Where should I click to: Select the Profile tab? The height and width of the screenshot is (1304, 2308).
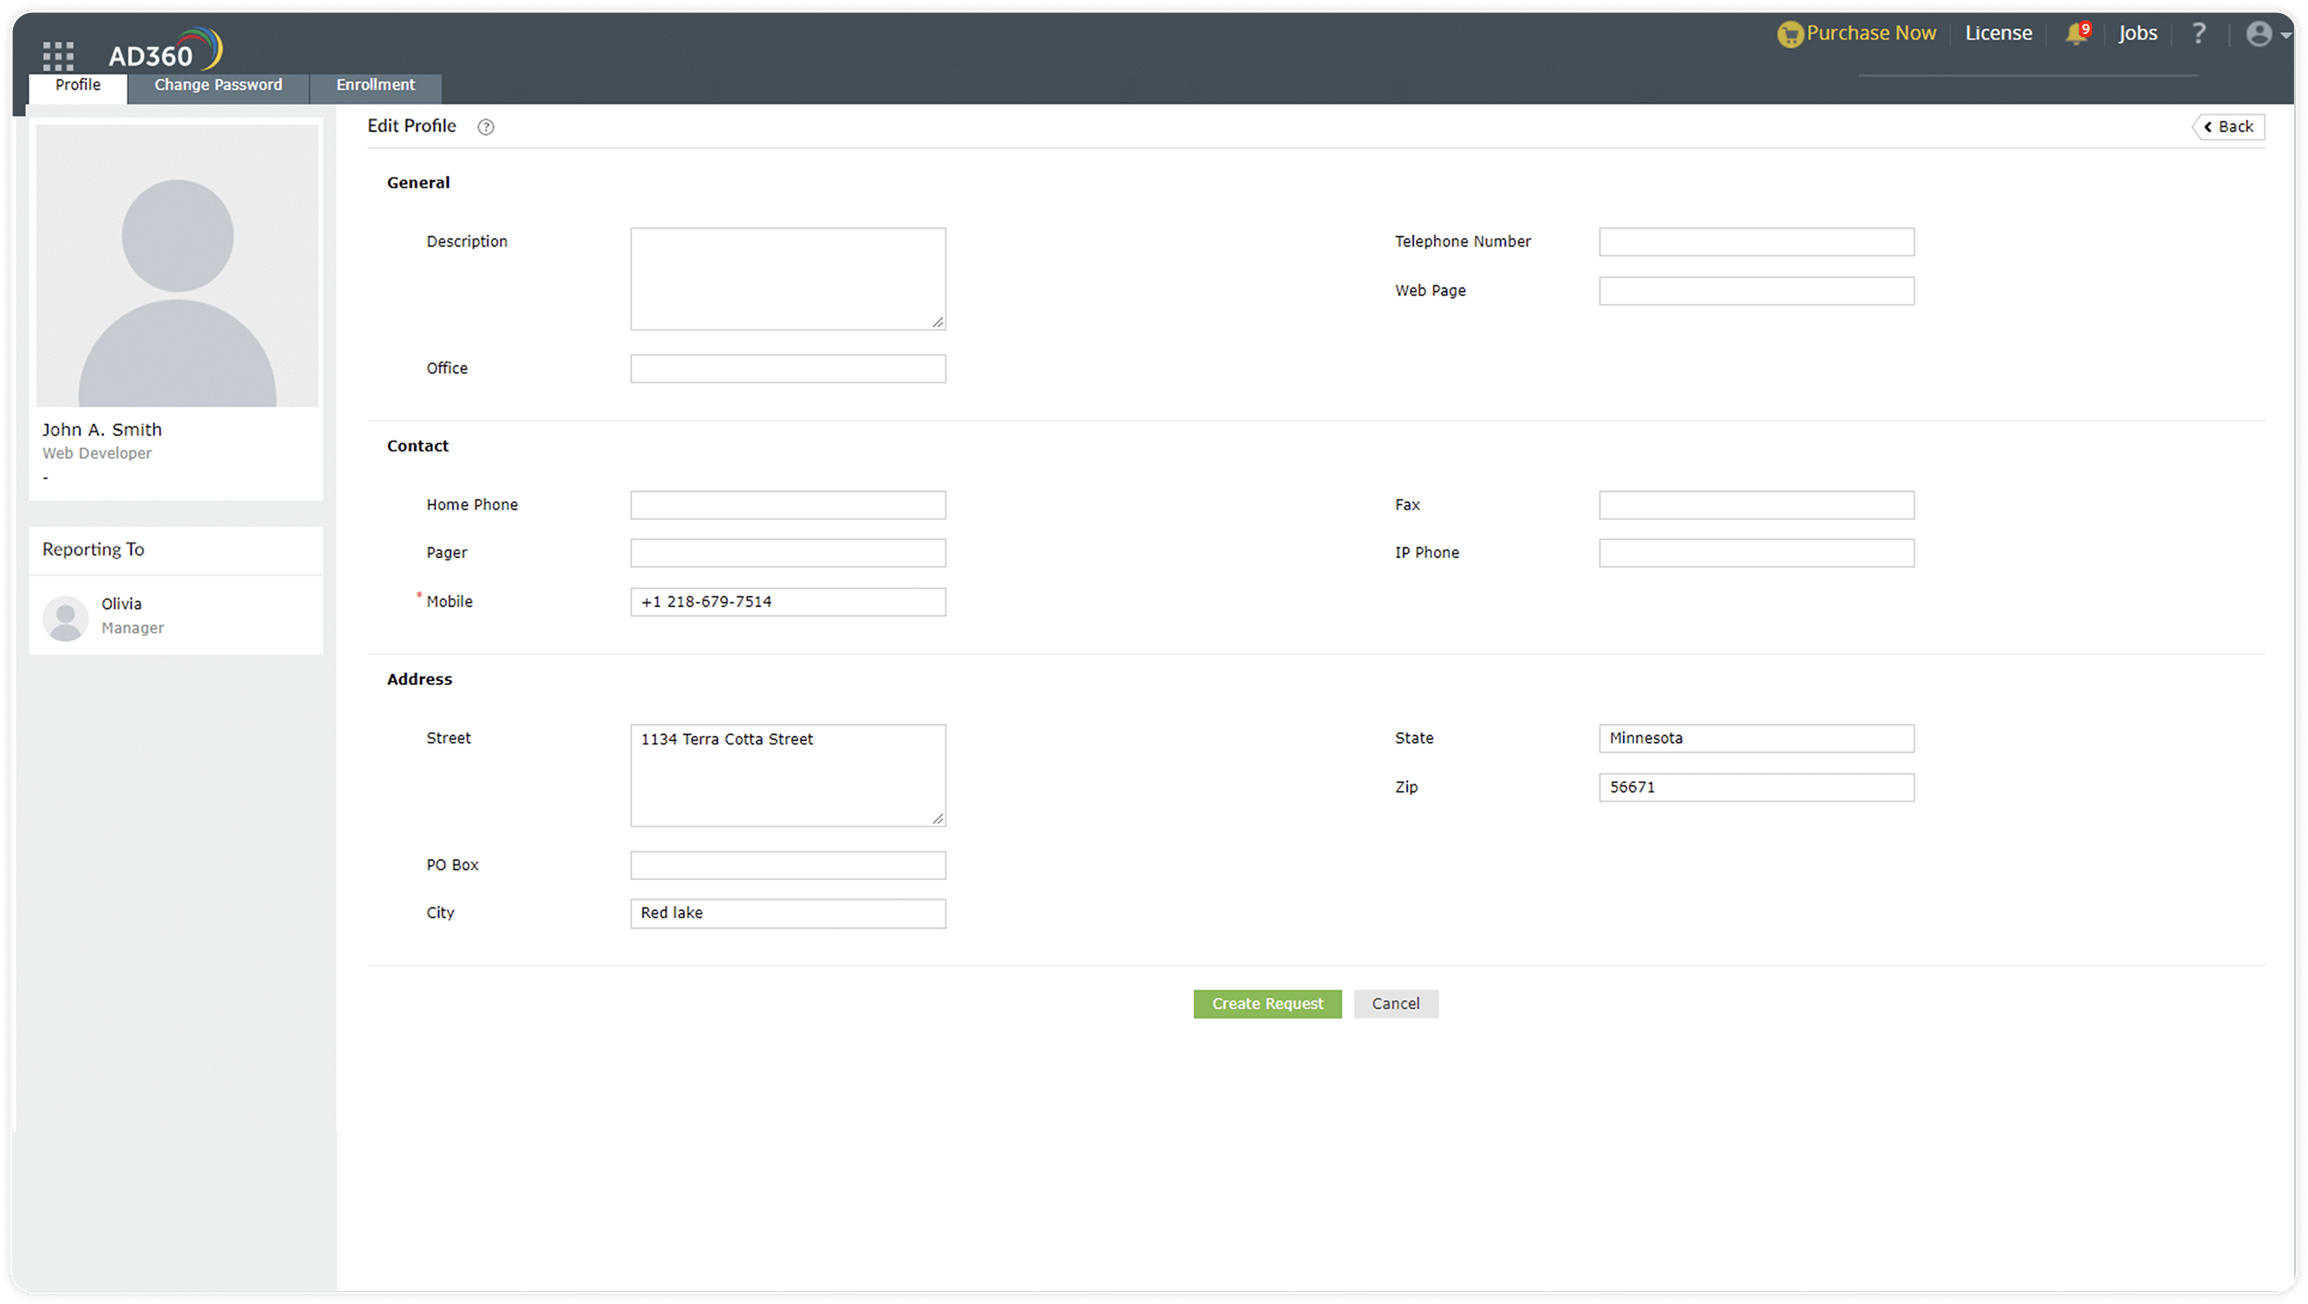(78, 86)
